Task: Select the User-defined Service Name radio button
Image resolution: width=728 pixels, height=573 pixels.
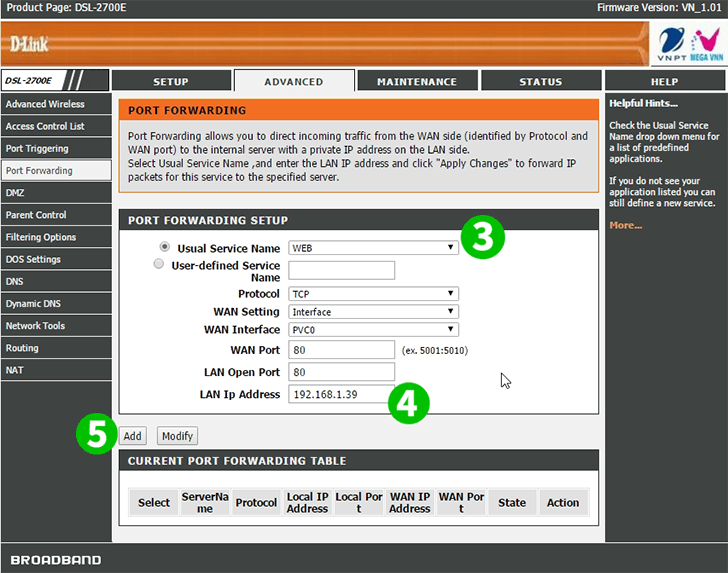Action: click(x=158, y=265)
